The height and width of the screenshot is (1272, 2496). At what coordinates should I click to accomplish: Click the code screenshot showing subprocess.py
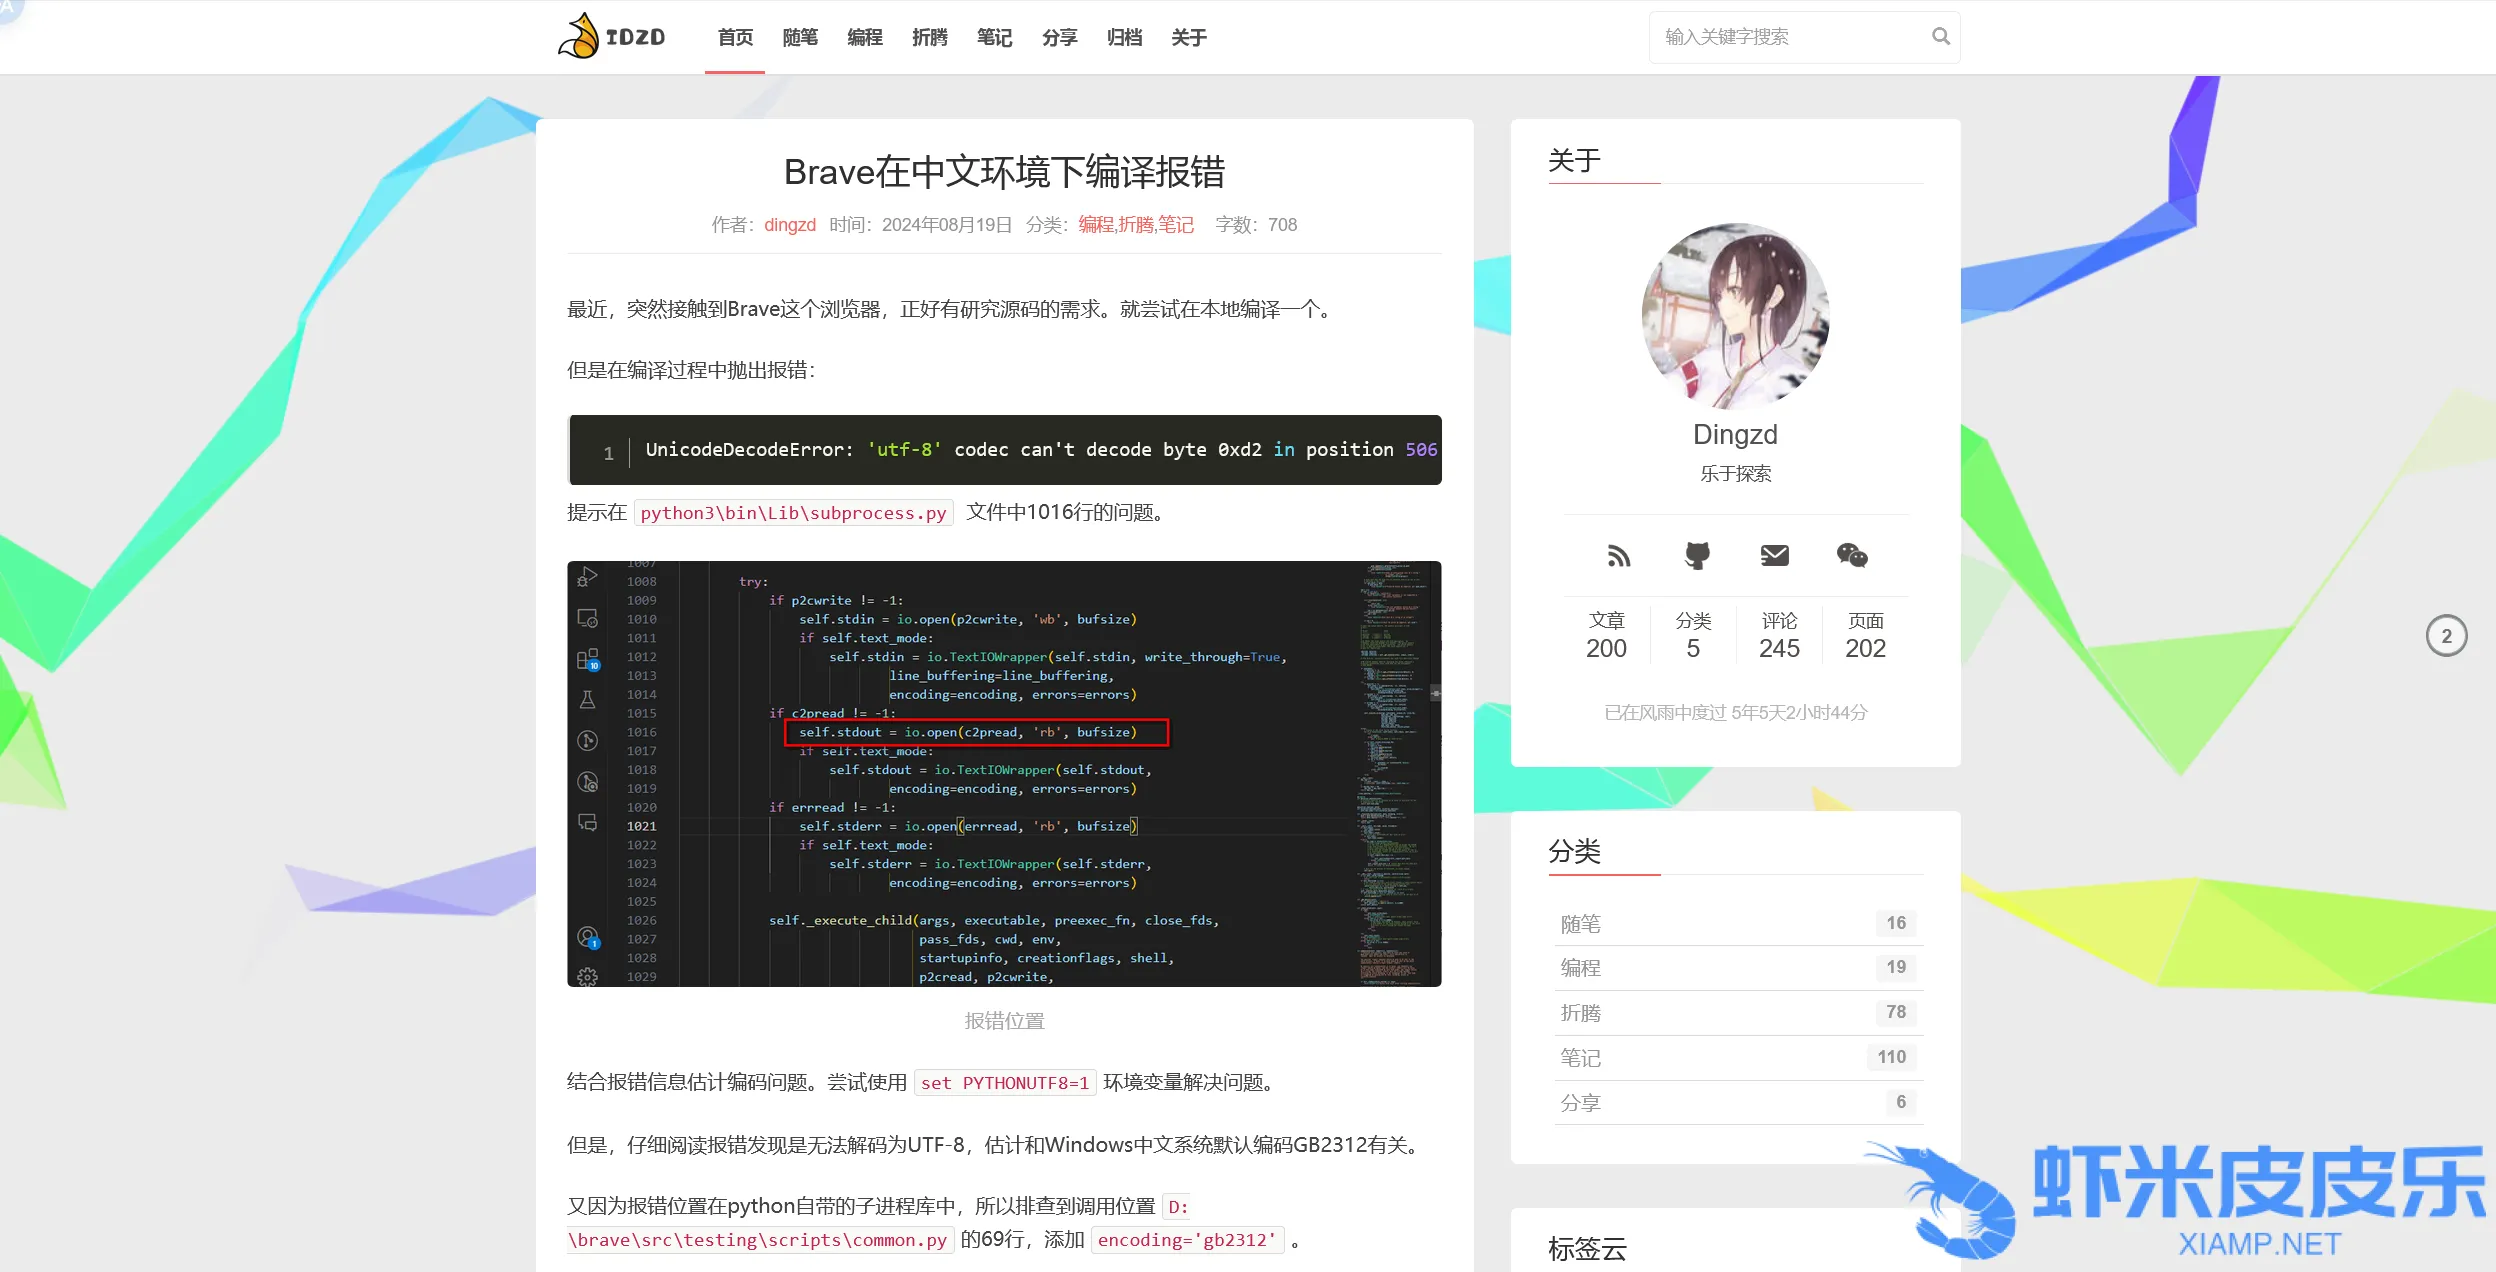click(1004, 773)
